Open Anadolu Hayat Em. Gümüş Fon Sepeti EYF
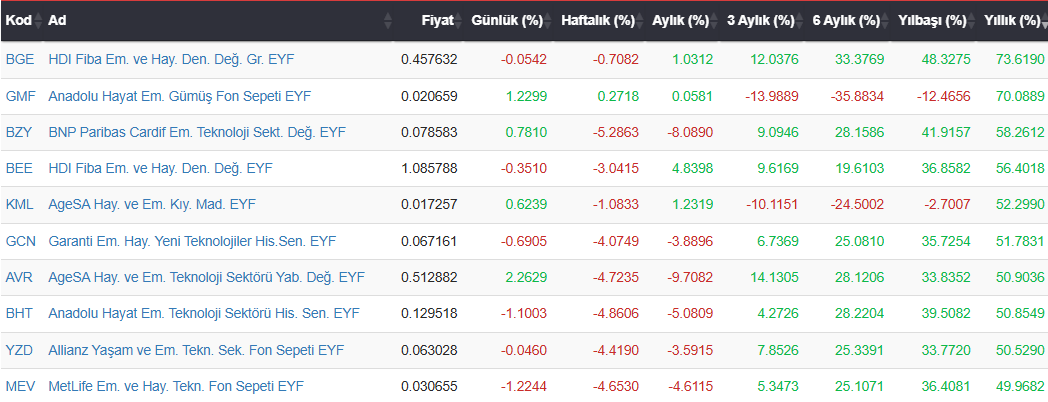The width and height of the screenshot is (1048, 402). click(x=179, y=96)
